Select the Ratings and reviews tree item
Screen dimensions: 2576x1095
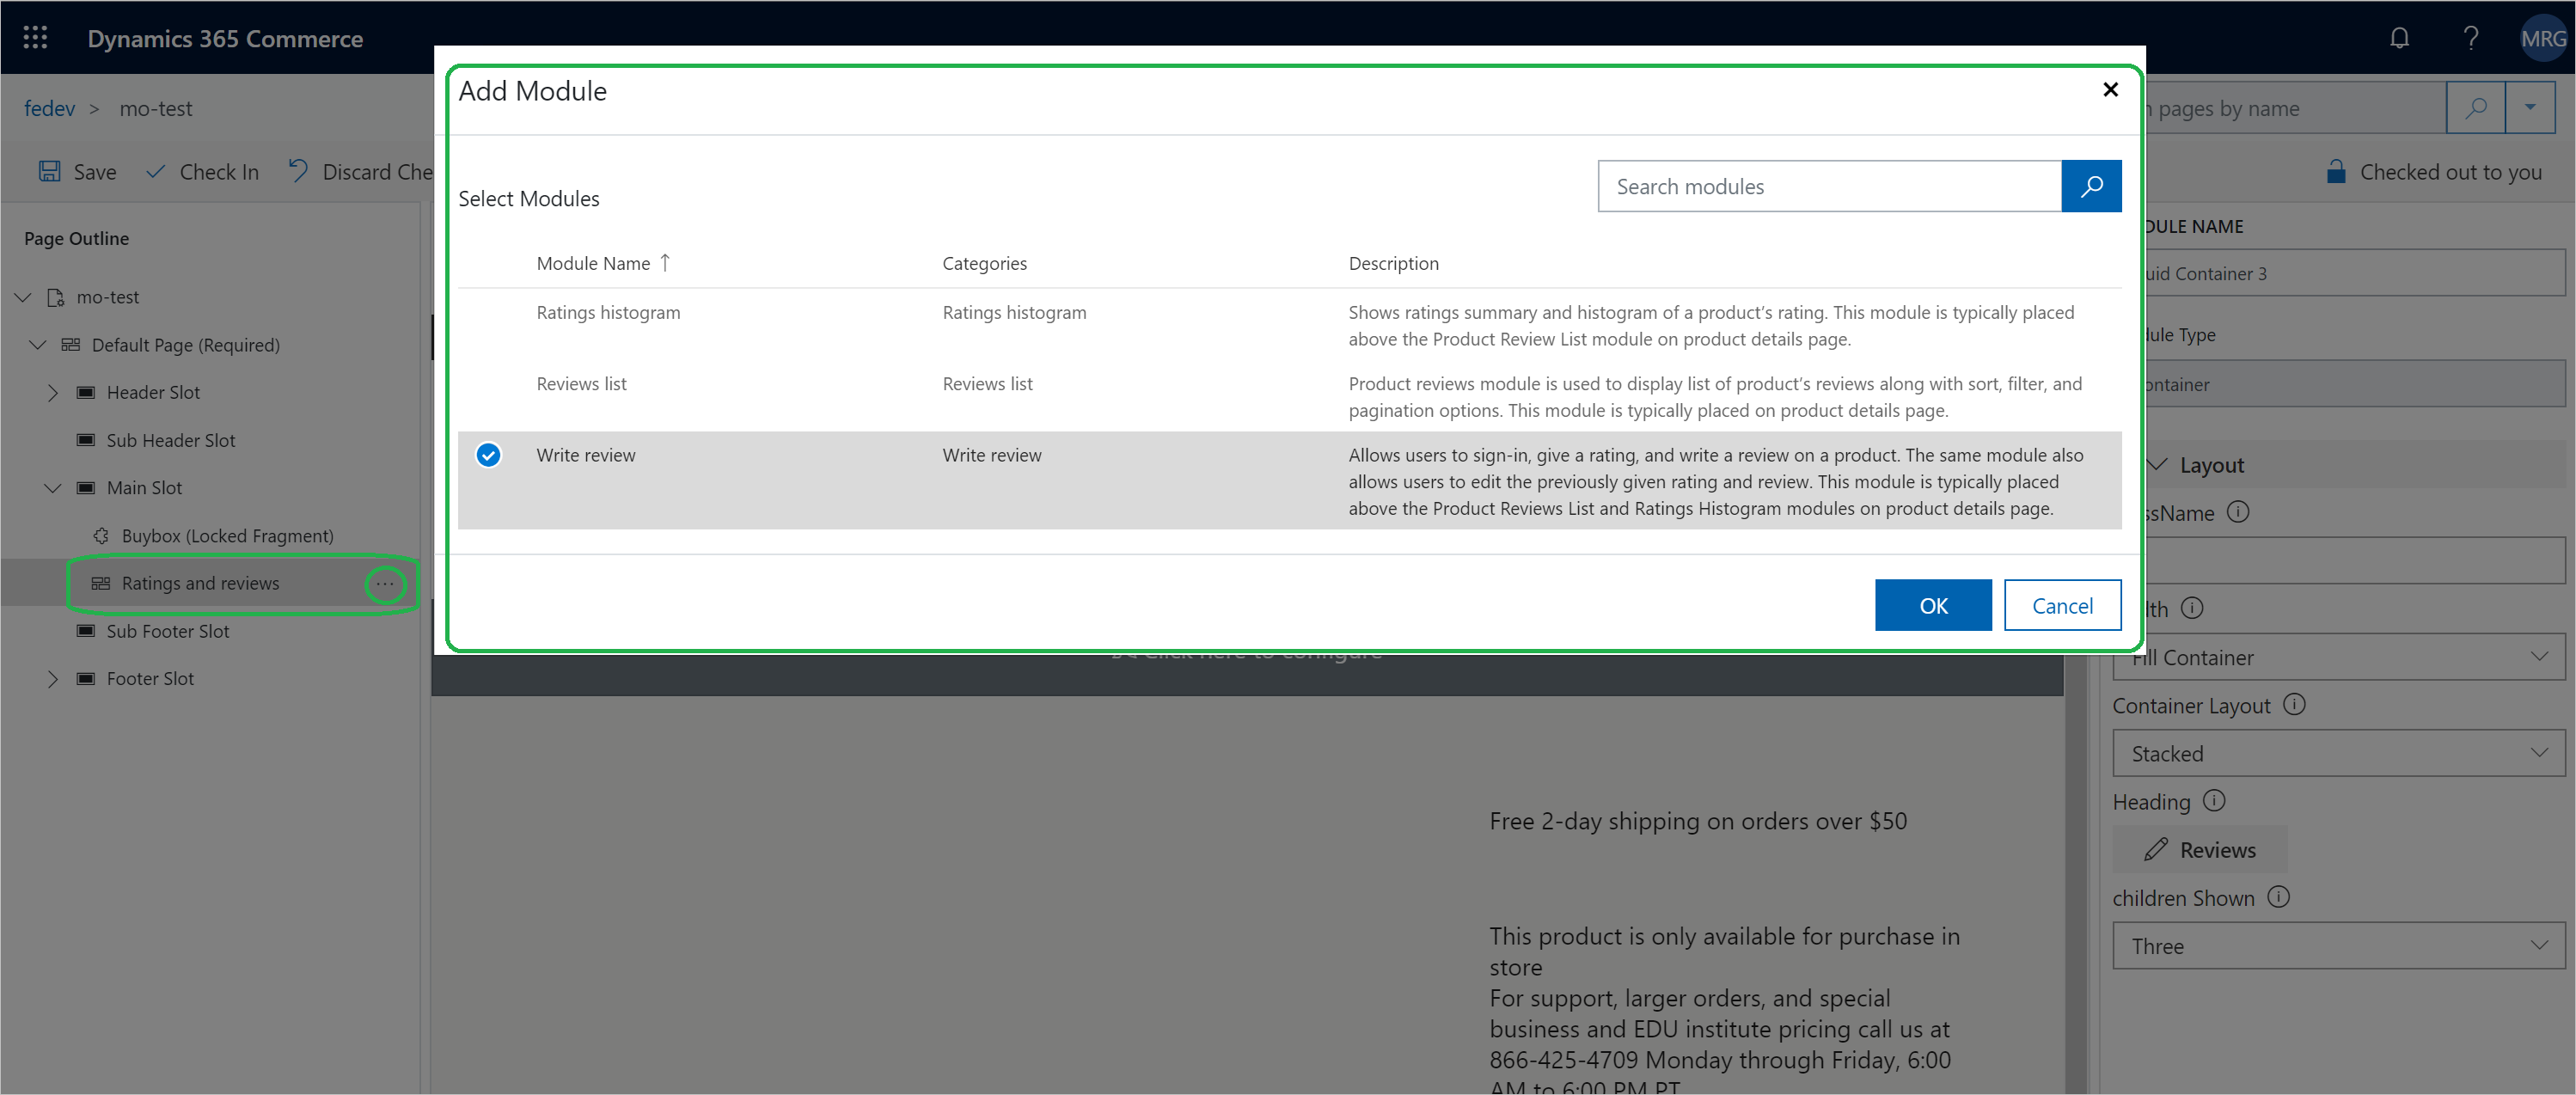point(199,581)
